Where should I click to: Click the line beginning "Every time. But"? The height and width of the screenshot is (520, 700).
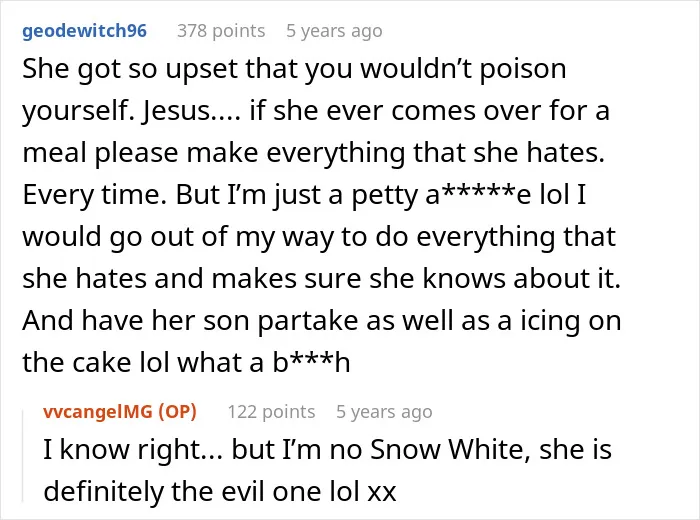(304, 195)
